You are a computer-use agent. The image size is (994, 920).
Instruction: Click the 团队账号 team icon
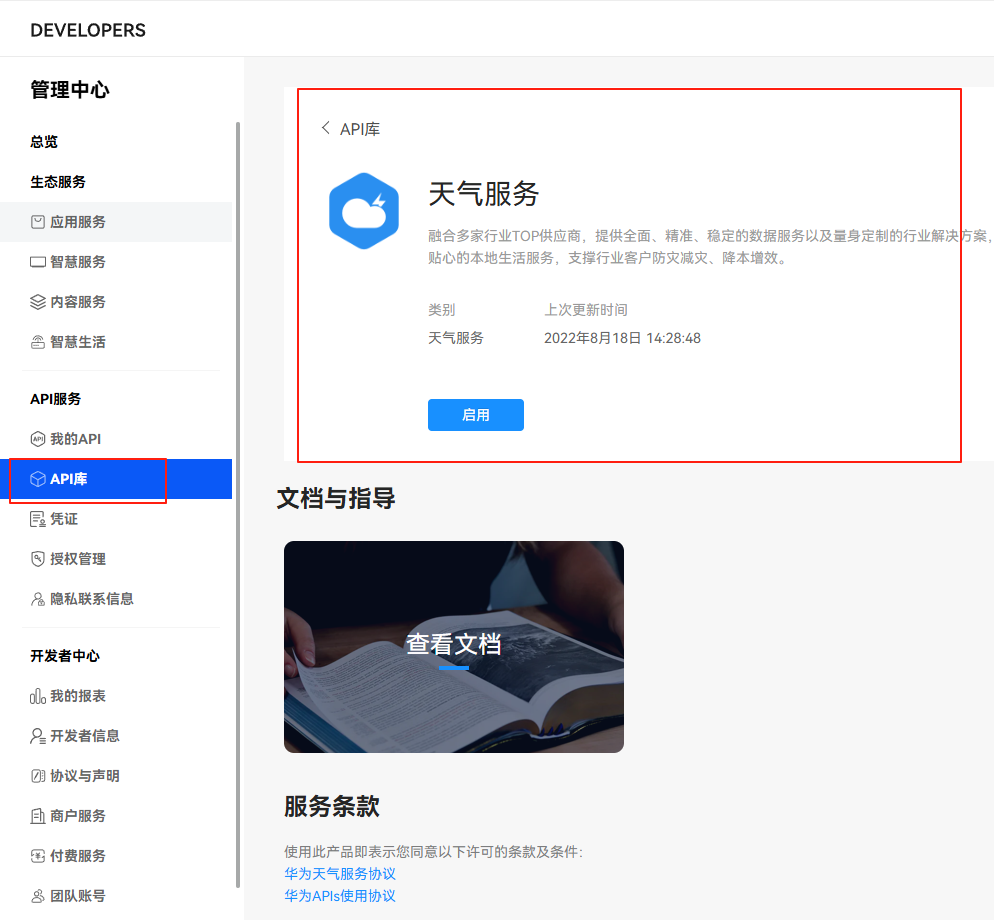tap(38, 896)
